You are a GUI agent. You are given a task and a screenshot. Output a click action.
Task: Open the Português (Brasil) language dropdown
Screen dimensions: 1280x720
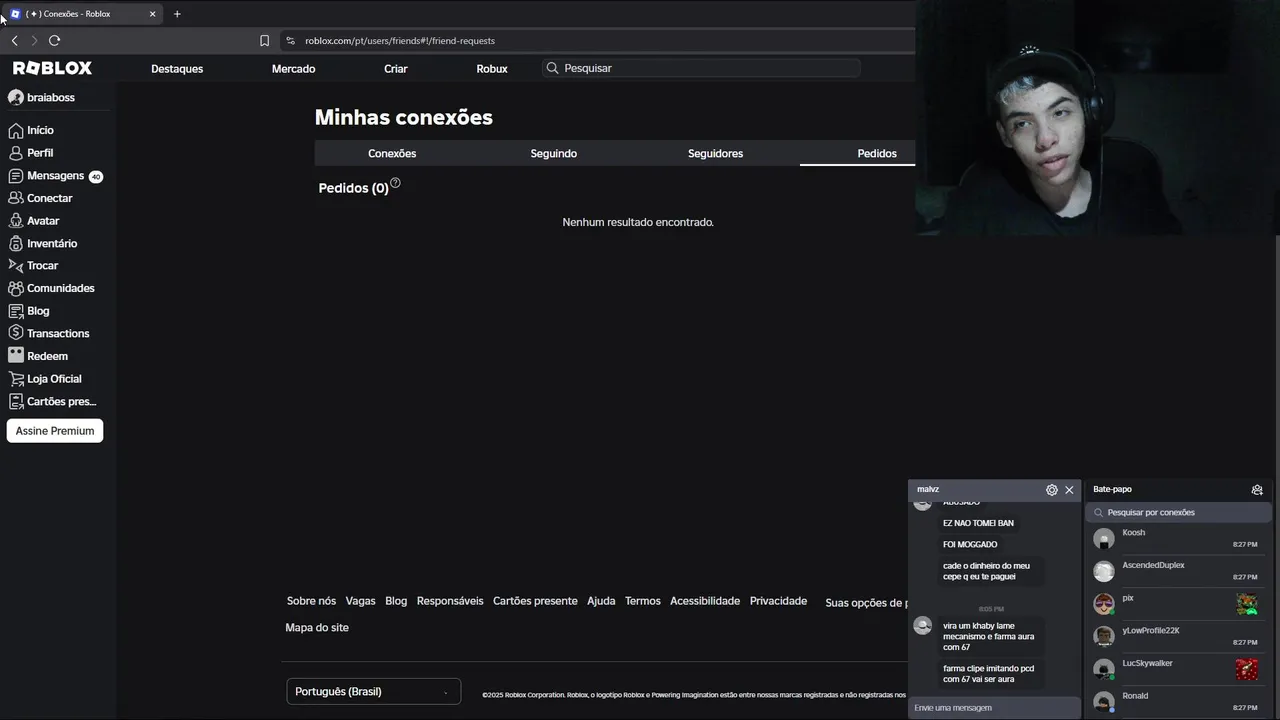click(373, 692)
